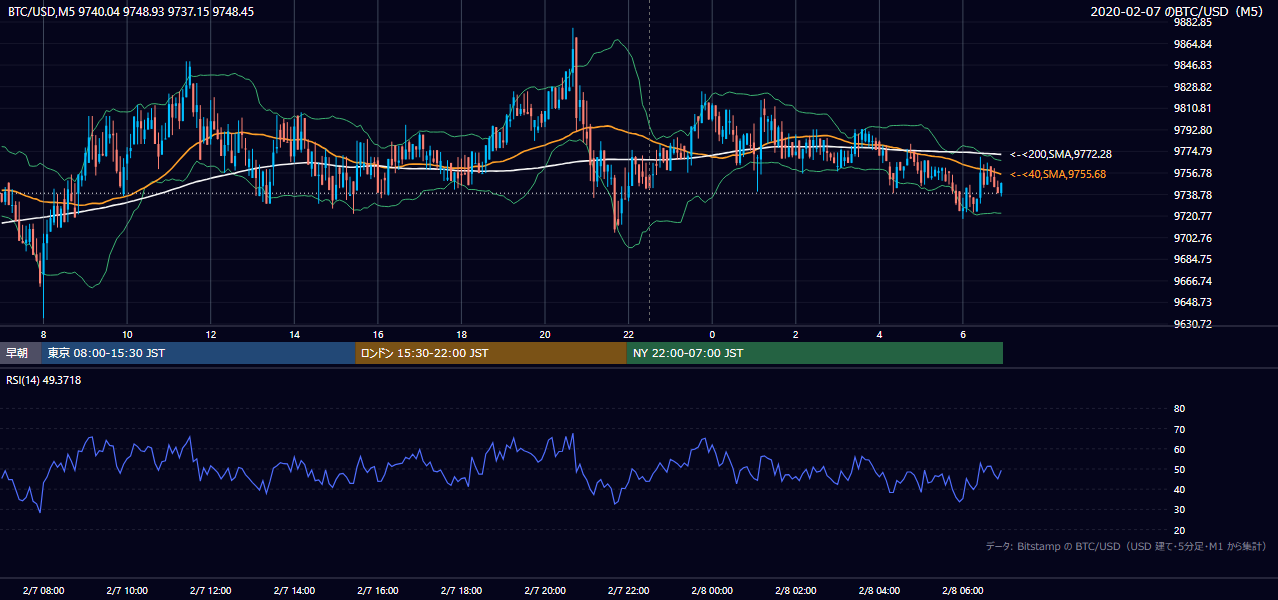
Task: Click the 9702.76 price axis label
Action: click(1193, 238)
